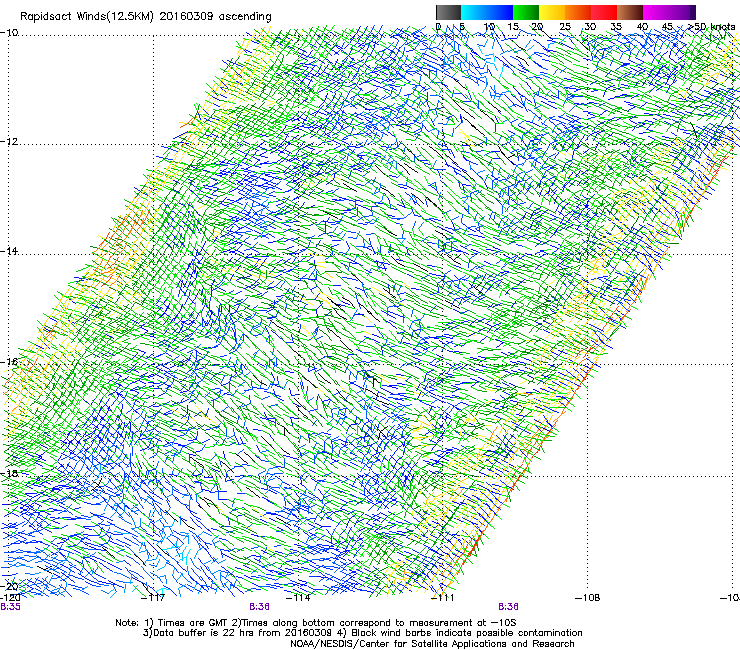The height and width of the screenshot is (650, 740).
Task: Click the brown 35–40 knots legend swatch
Action: point(630,12)
